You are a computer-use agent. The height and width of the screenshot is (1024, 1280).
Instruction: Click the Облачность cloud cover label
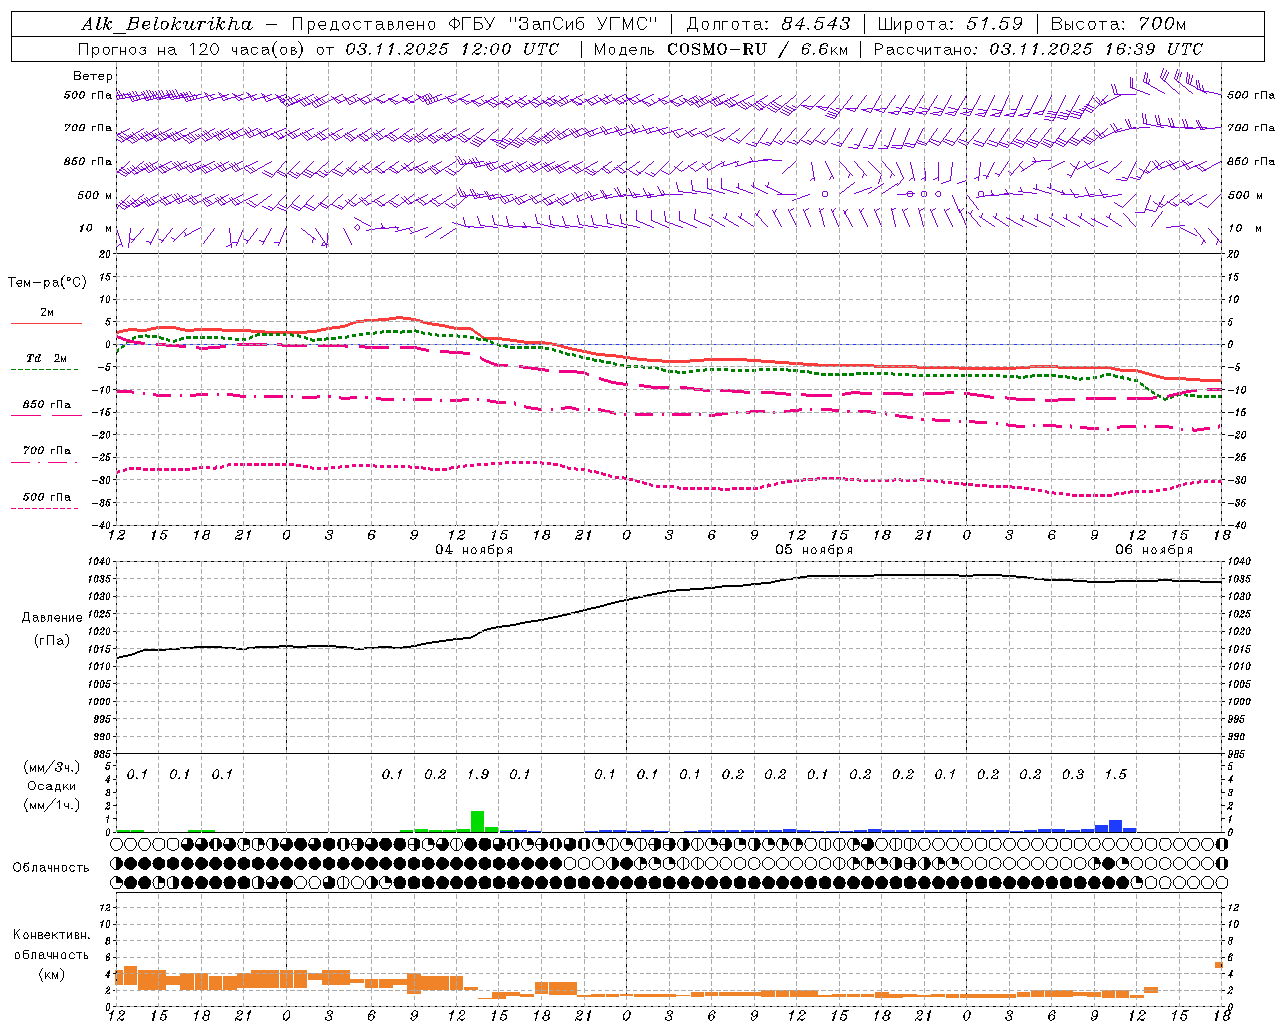click(51, 868)
